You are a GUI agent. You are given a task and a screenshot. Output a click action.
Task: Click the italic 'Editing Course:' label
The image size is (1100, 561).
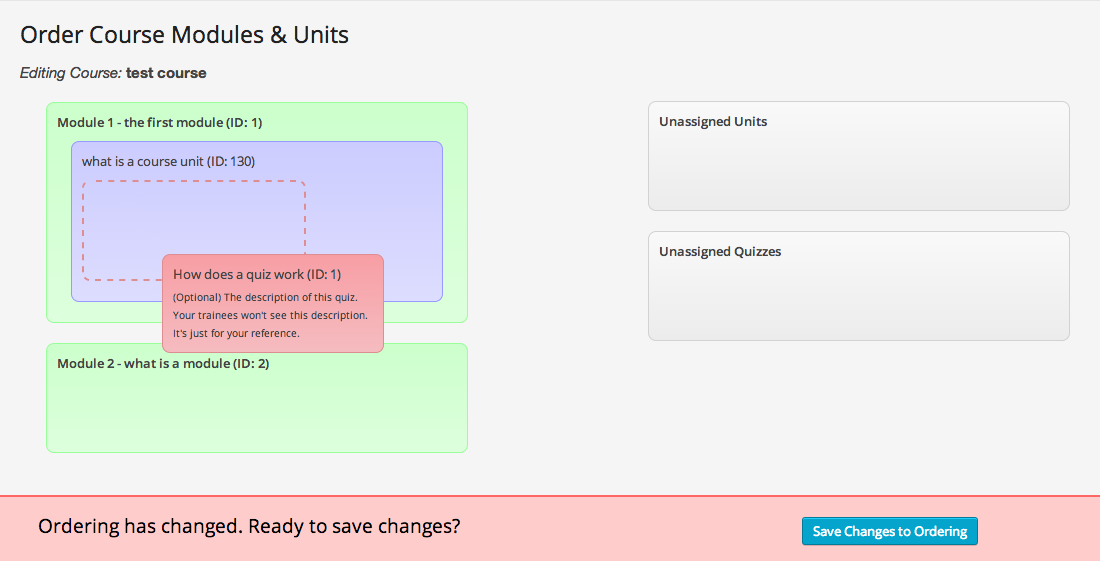70,73
